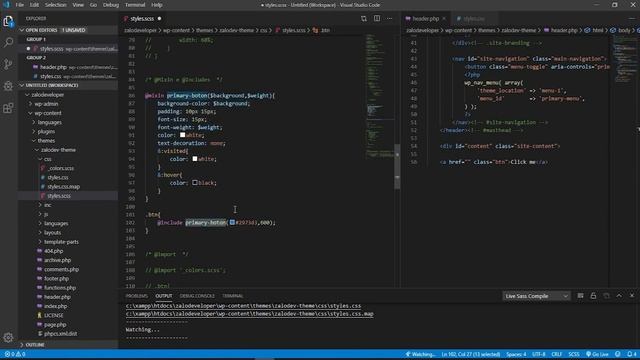Toggle the output scroll lock icon
640x360 pixels.
pyautogui.click(x=593, y=296)
